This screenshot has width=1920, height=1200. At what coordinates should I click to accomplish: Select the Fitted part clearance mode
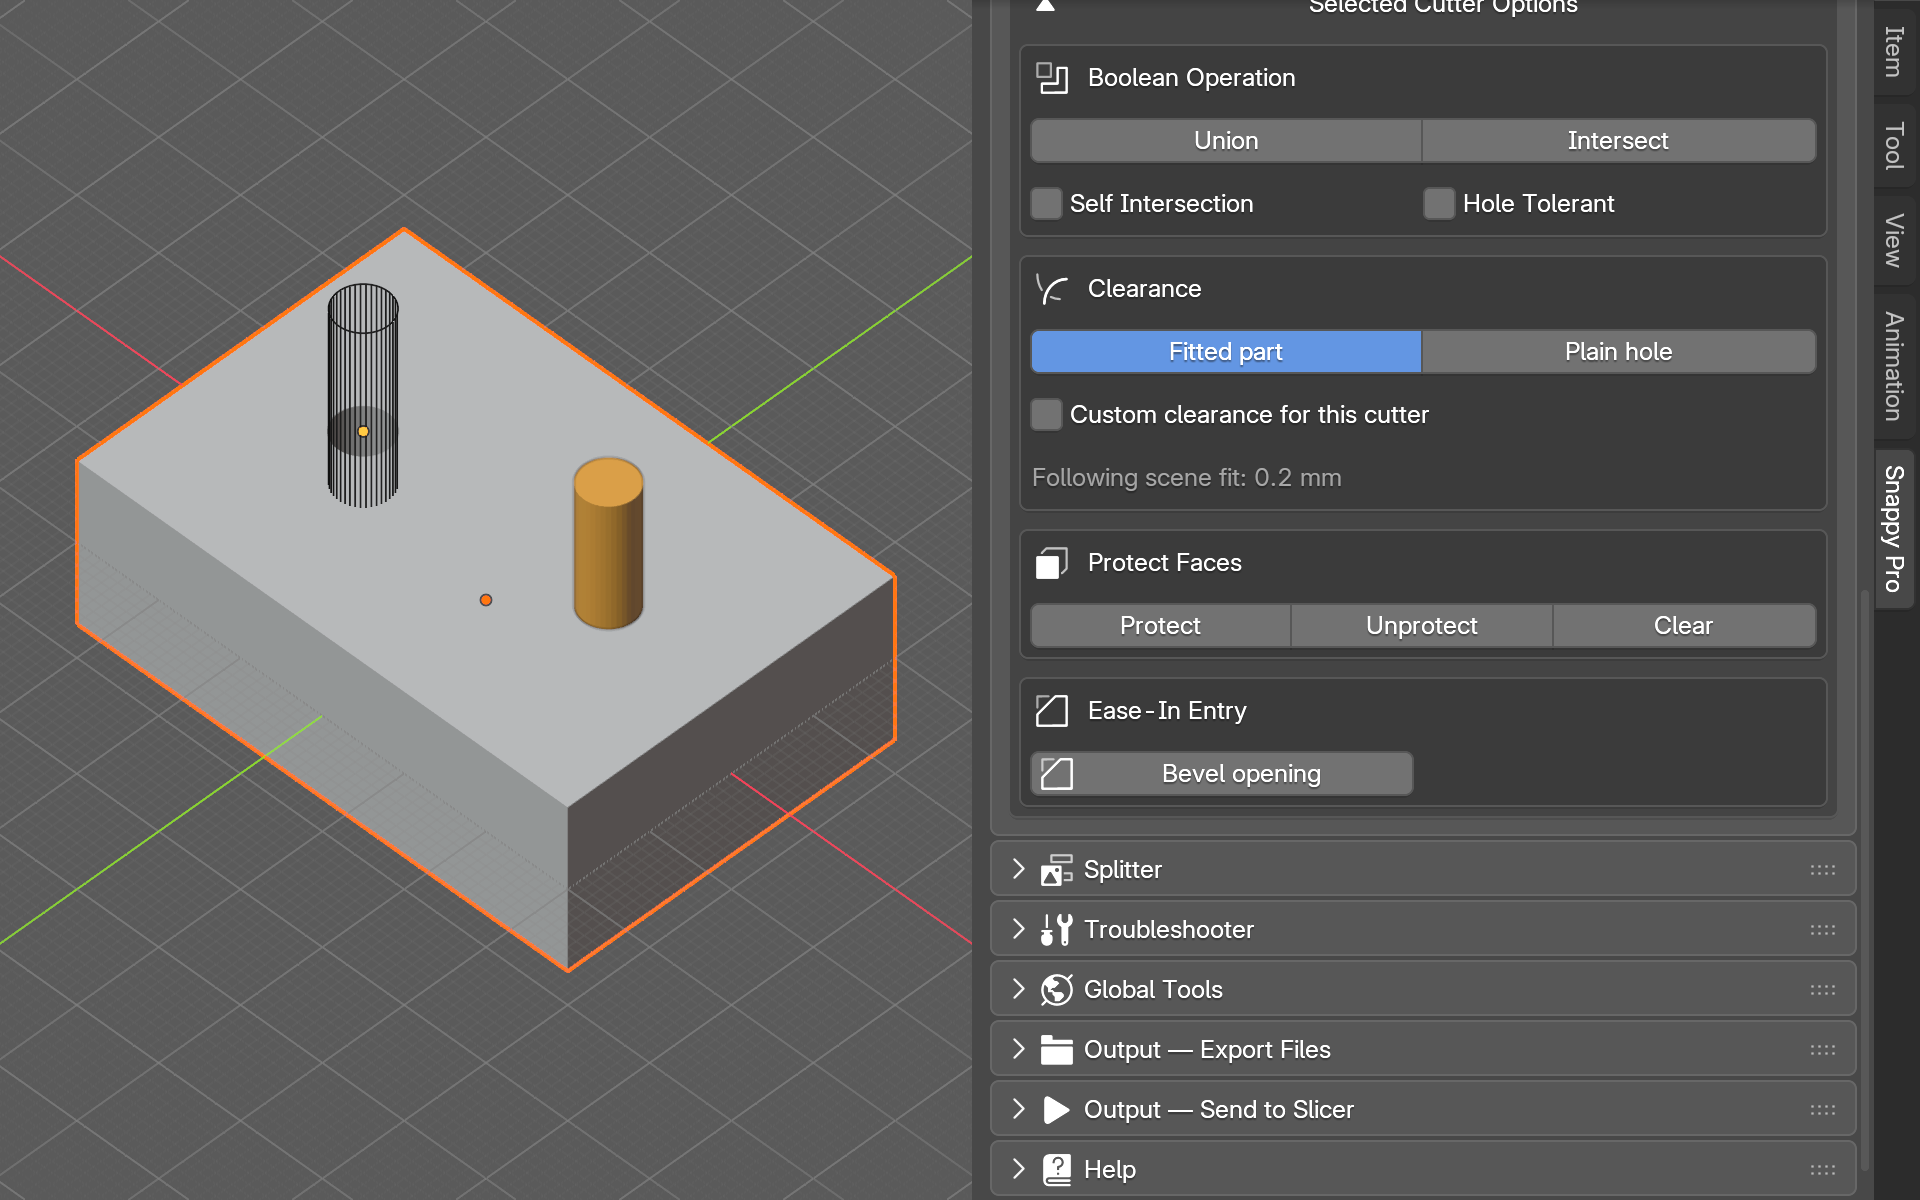pos(1226,352)
